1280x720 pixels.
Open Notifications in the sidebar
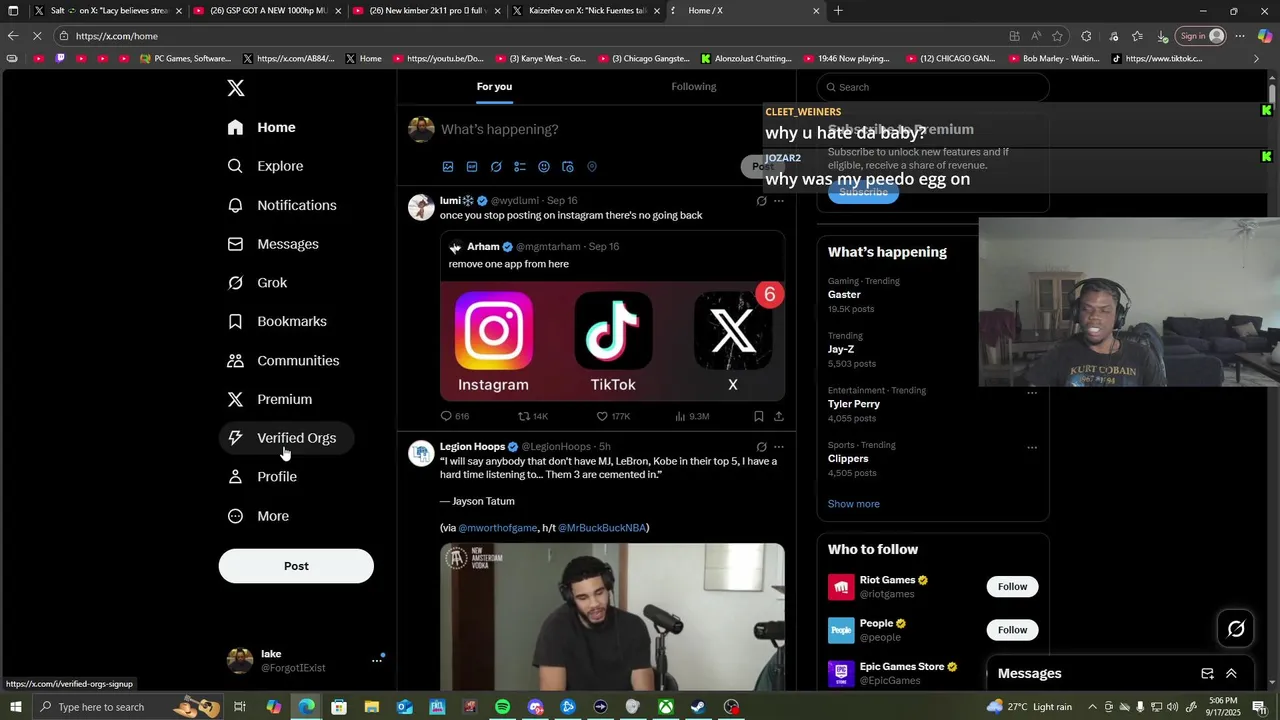pyautogui.click(x=283, y=205)
